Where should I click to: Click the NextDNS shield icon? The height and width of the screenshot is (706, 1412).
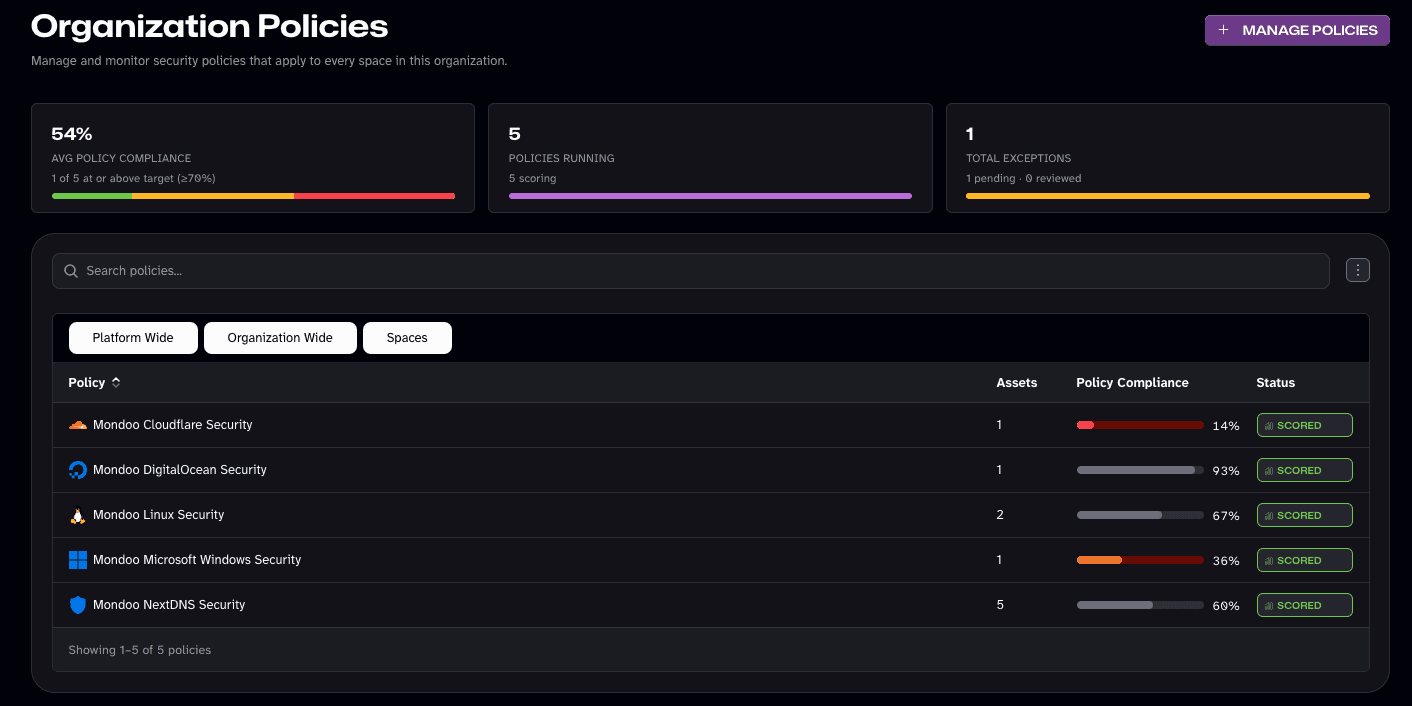[x=78, y=605]
